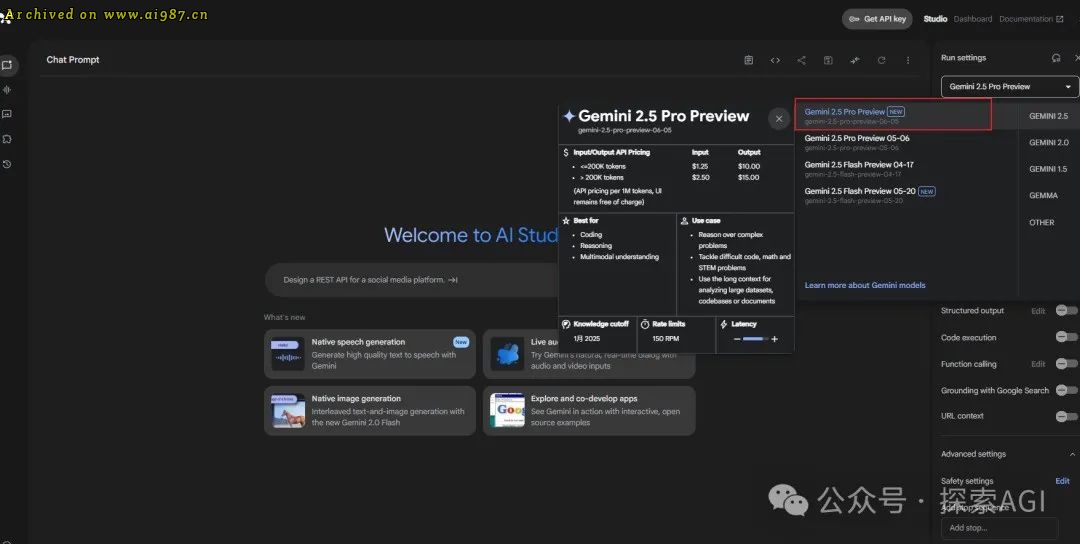1080x544 pixels.
Task: Open the Stream audio waveform sidebar icon
Action: click(7, 90)
